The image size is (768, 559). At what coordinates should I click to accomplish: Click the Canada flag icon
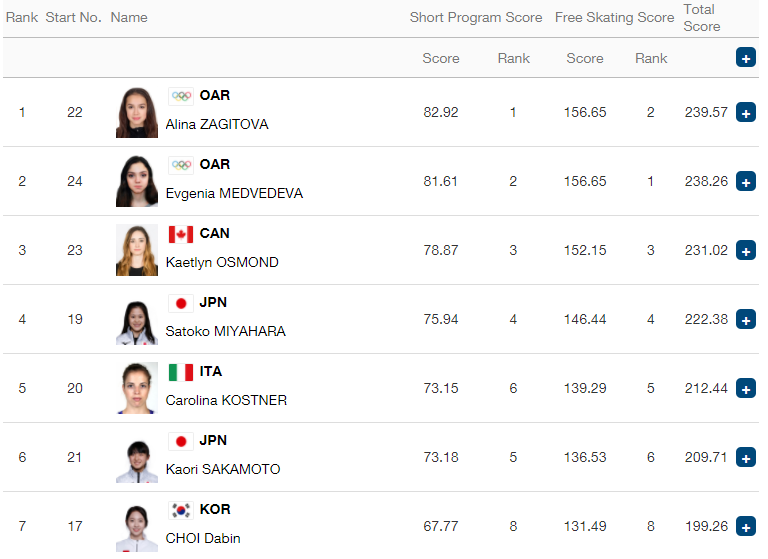pos(181,234)
